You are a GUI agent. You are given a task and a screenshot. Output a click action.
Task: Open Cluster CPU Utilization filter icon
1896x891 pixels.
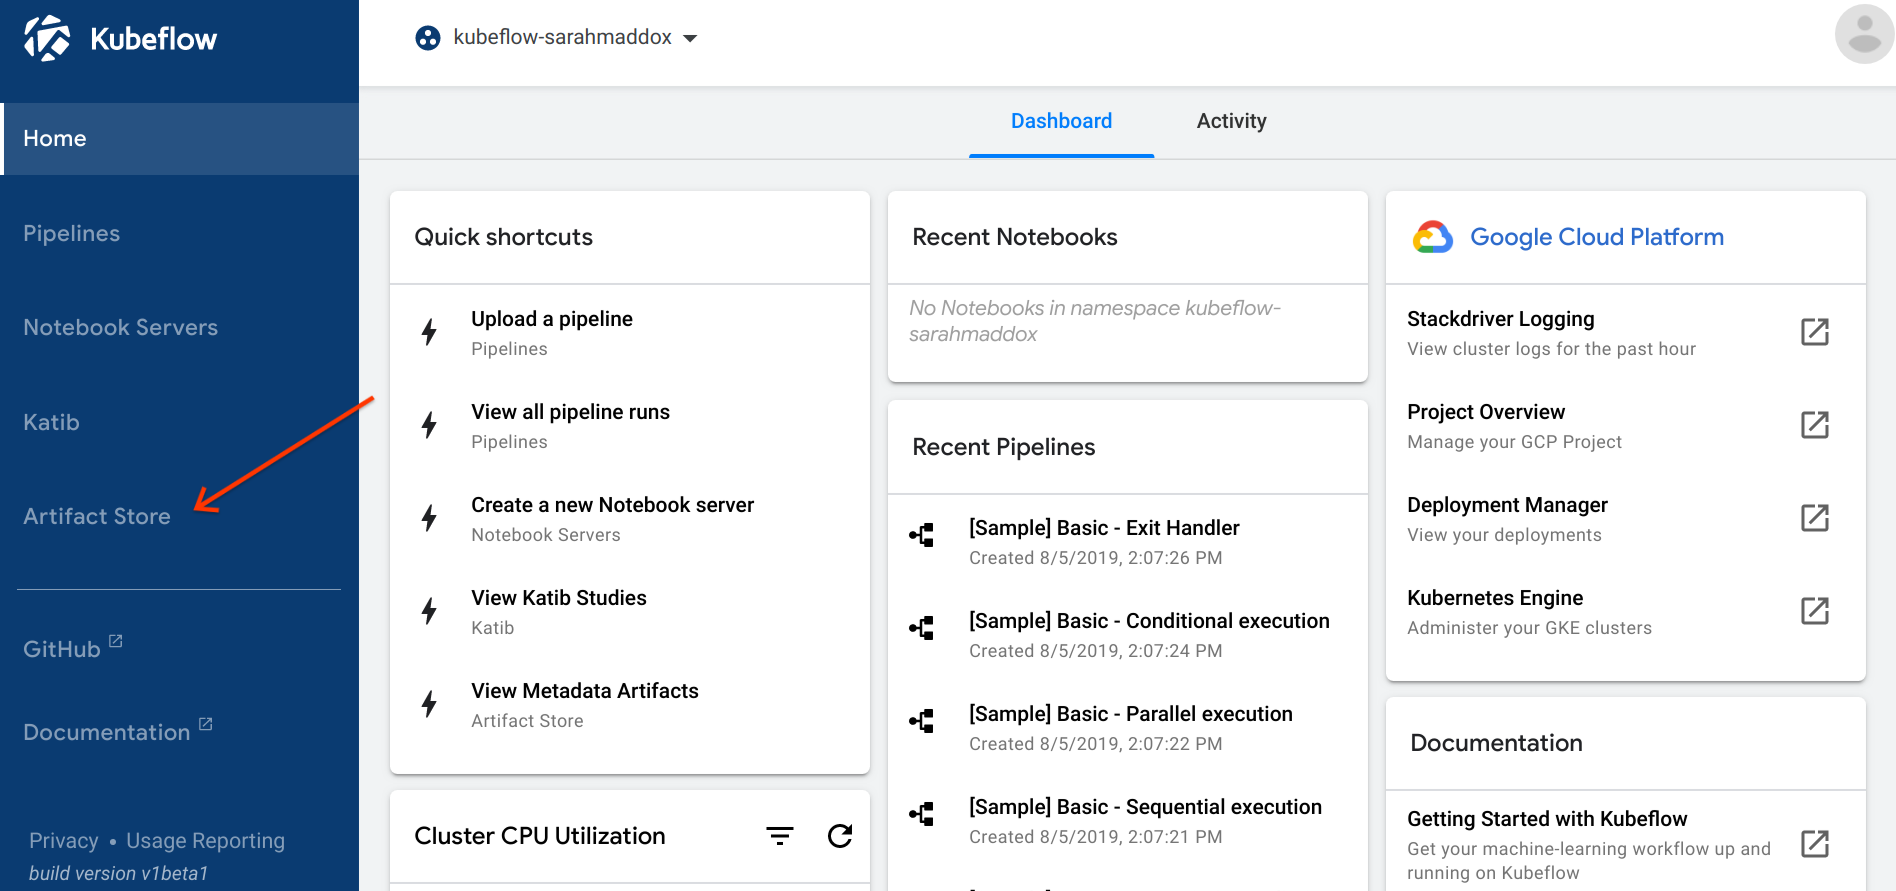[780, 836]
